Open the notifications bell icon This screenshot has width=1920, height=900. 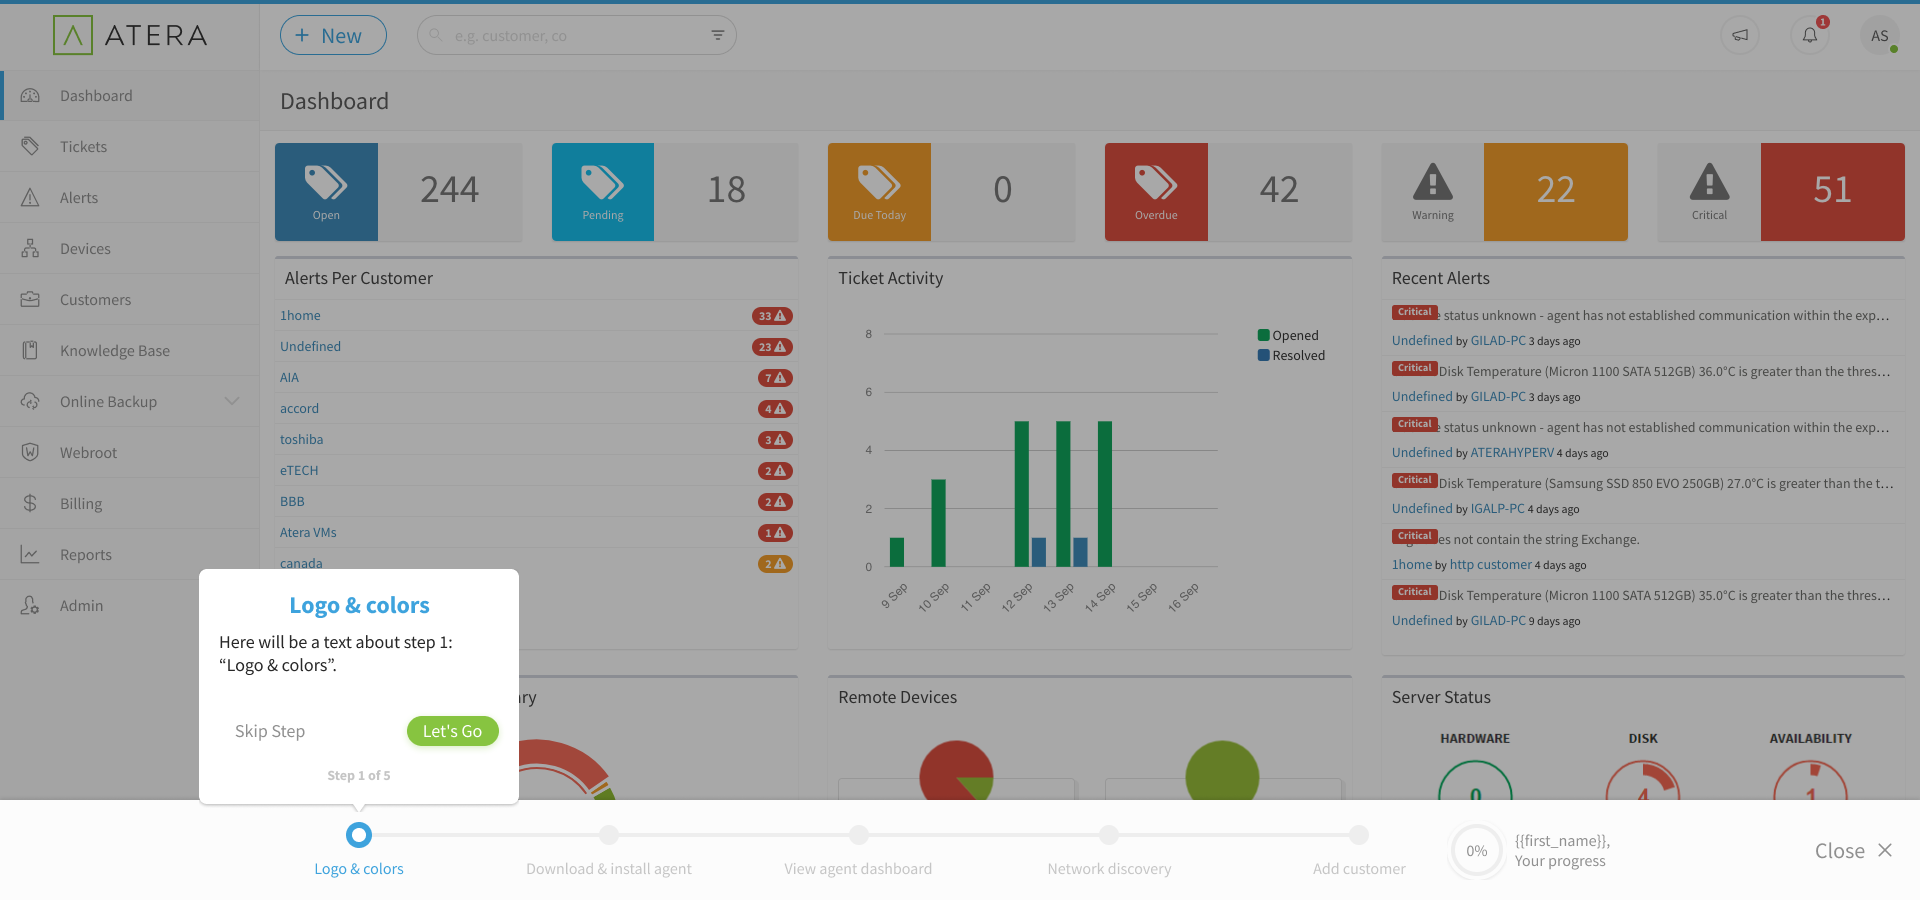point(1810,35)
